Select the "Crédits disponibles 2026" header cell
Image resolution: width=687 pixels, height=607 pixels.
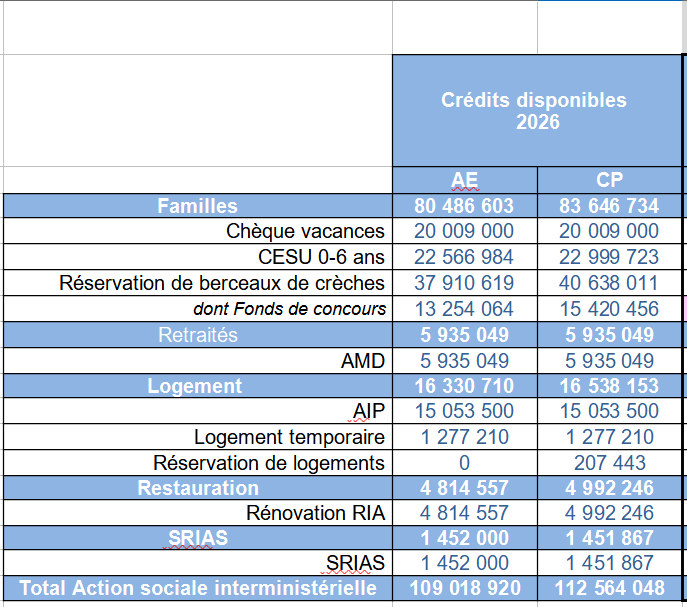(535, 111)
